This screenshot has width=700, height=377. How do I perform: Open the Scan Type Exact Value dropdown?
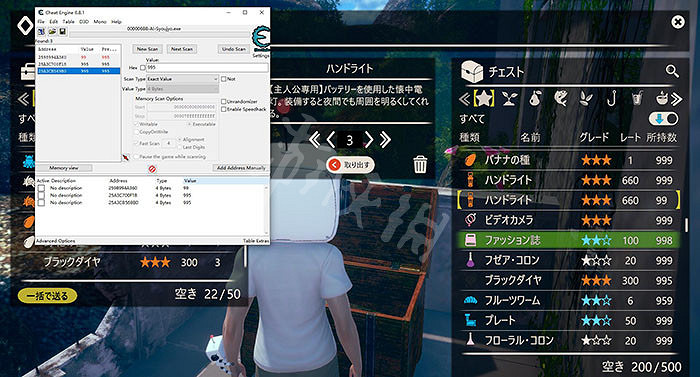point(182,79)
